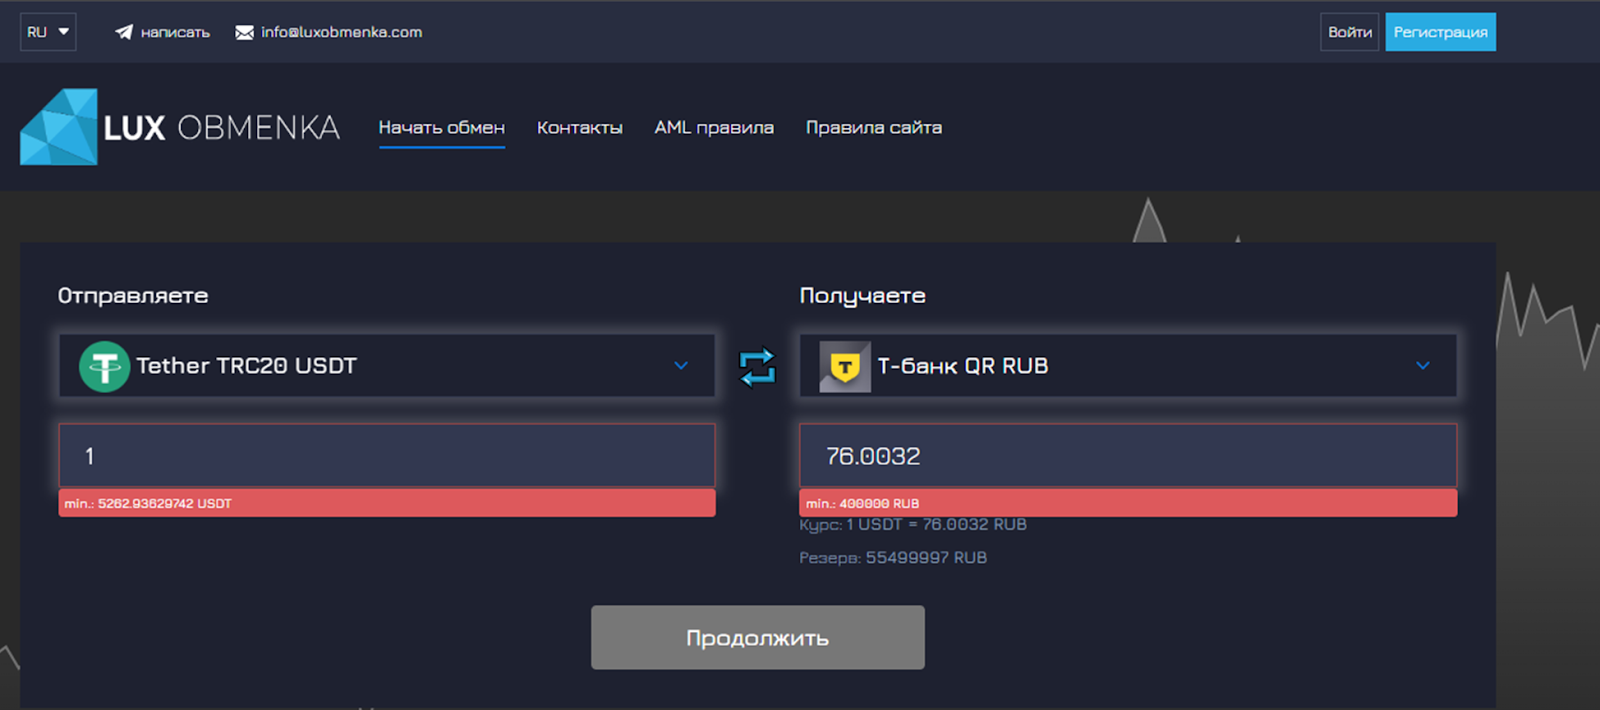Open the Т-банк QR RUB currency dropdown

click(x=1128, y=366)
